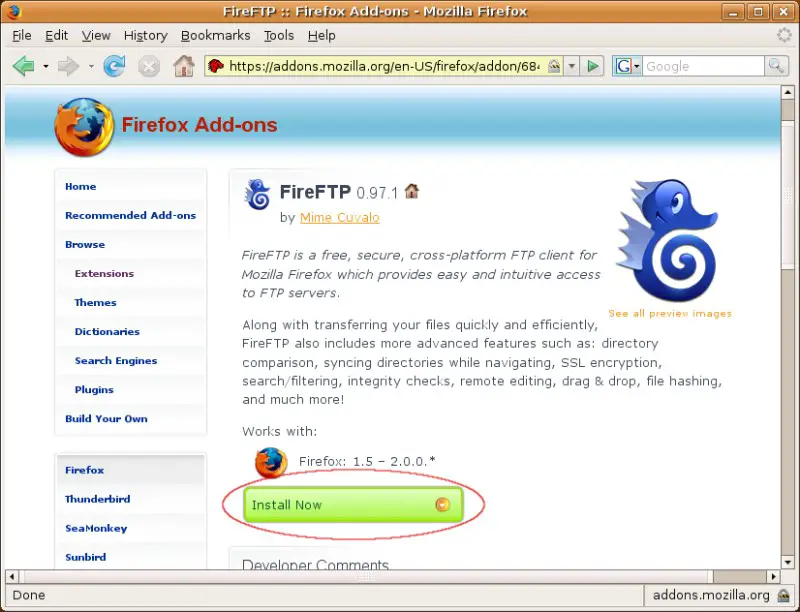Viewport: 800px width, 612px height.
Task: Open the File menu
Action: click(22, 36)
